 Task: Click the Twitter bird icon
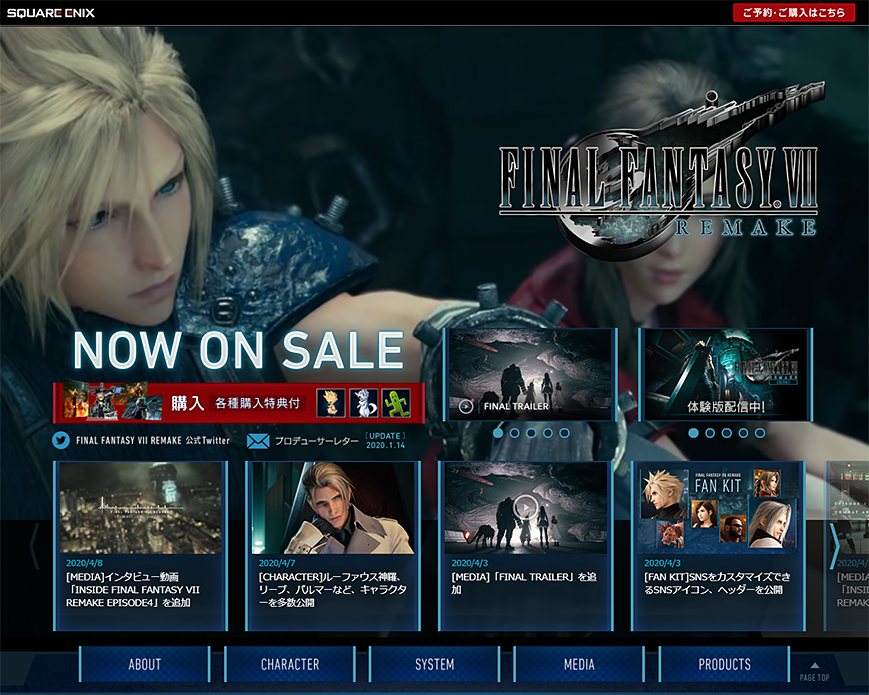[62, 440]
